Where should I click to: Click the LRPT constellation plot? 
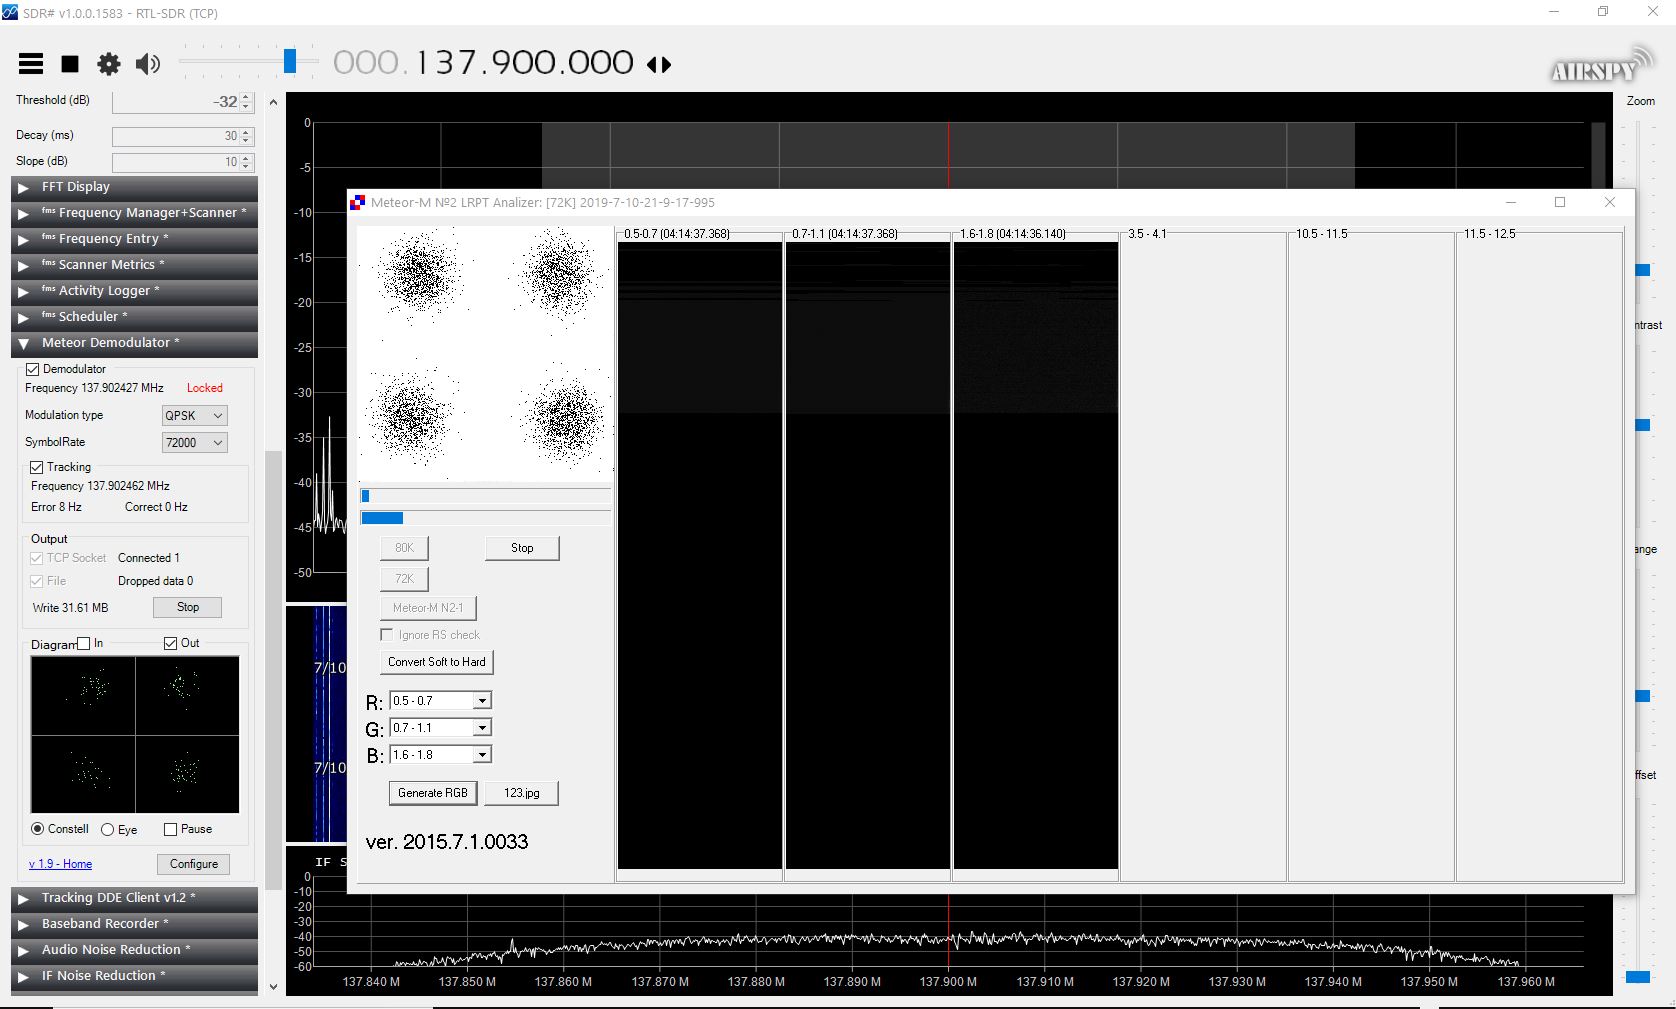[485, 354]
